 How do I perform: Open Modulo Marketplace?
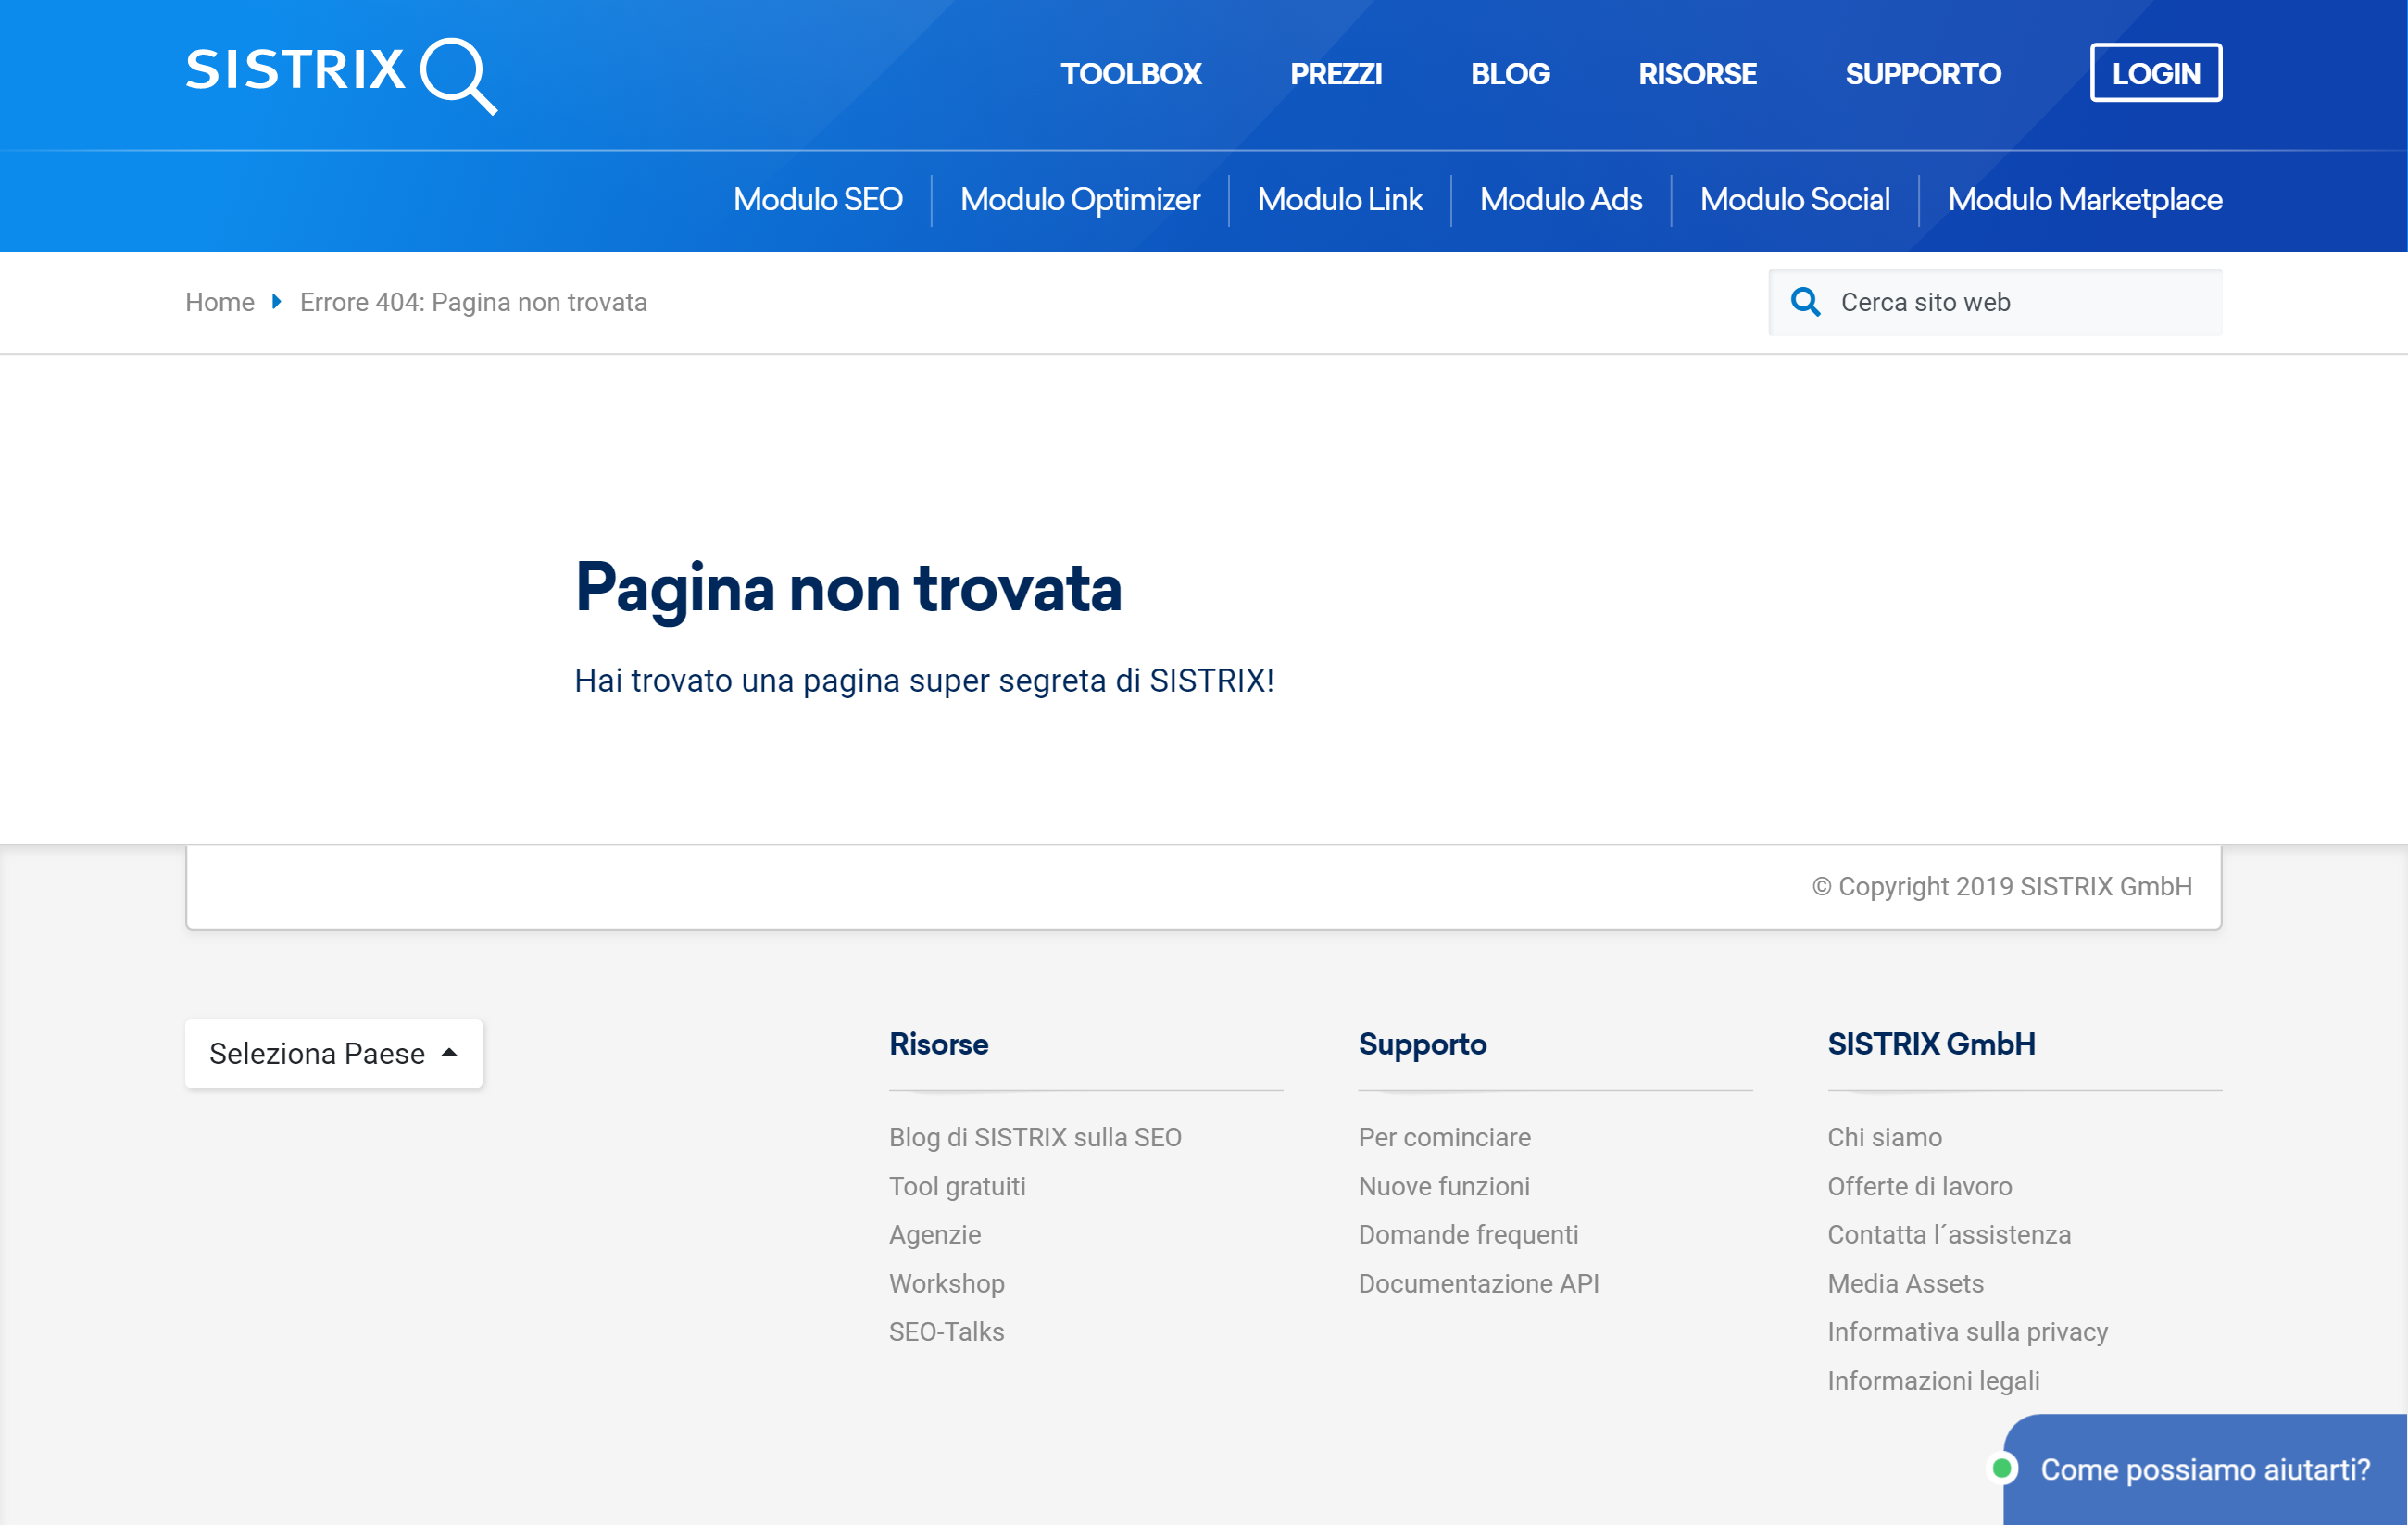(x=2085, y=199)
